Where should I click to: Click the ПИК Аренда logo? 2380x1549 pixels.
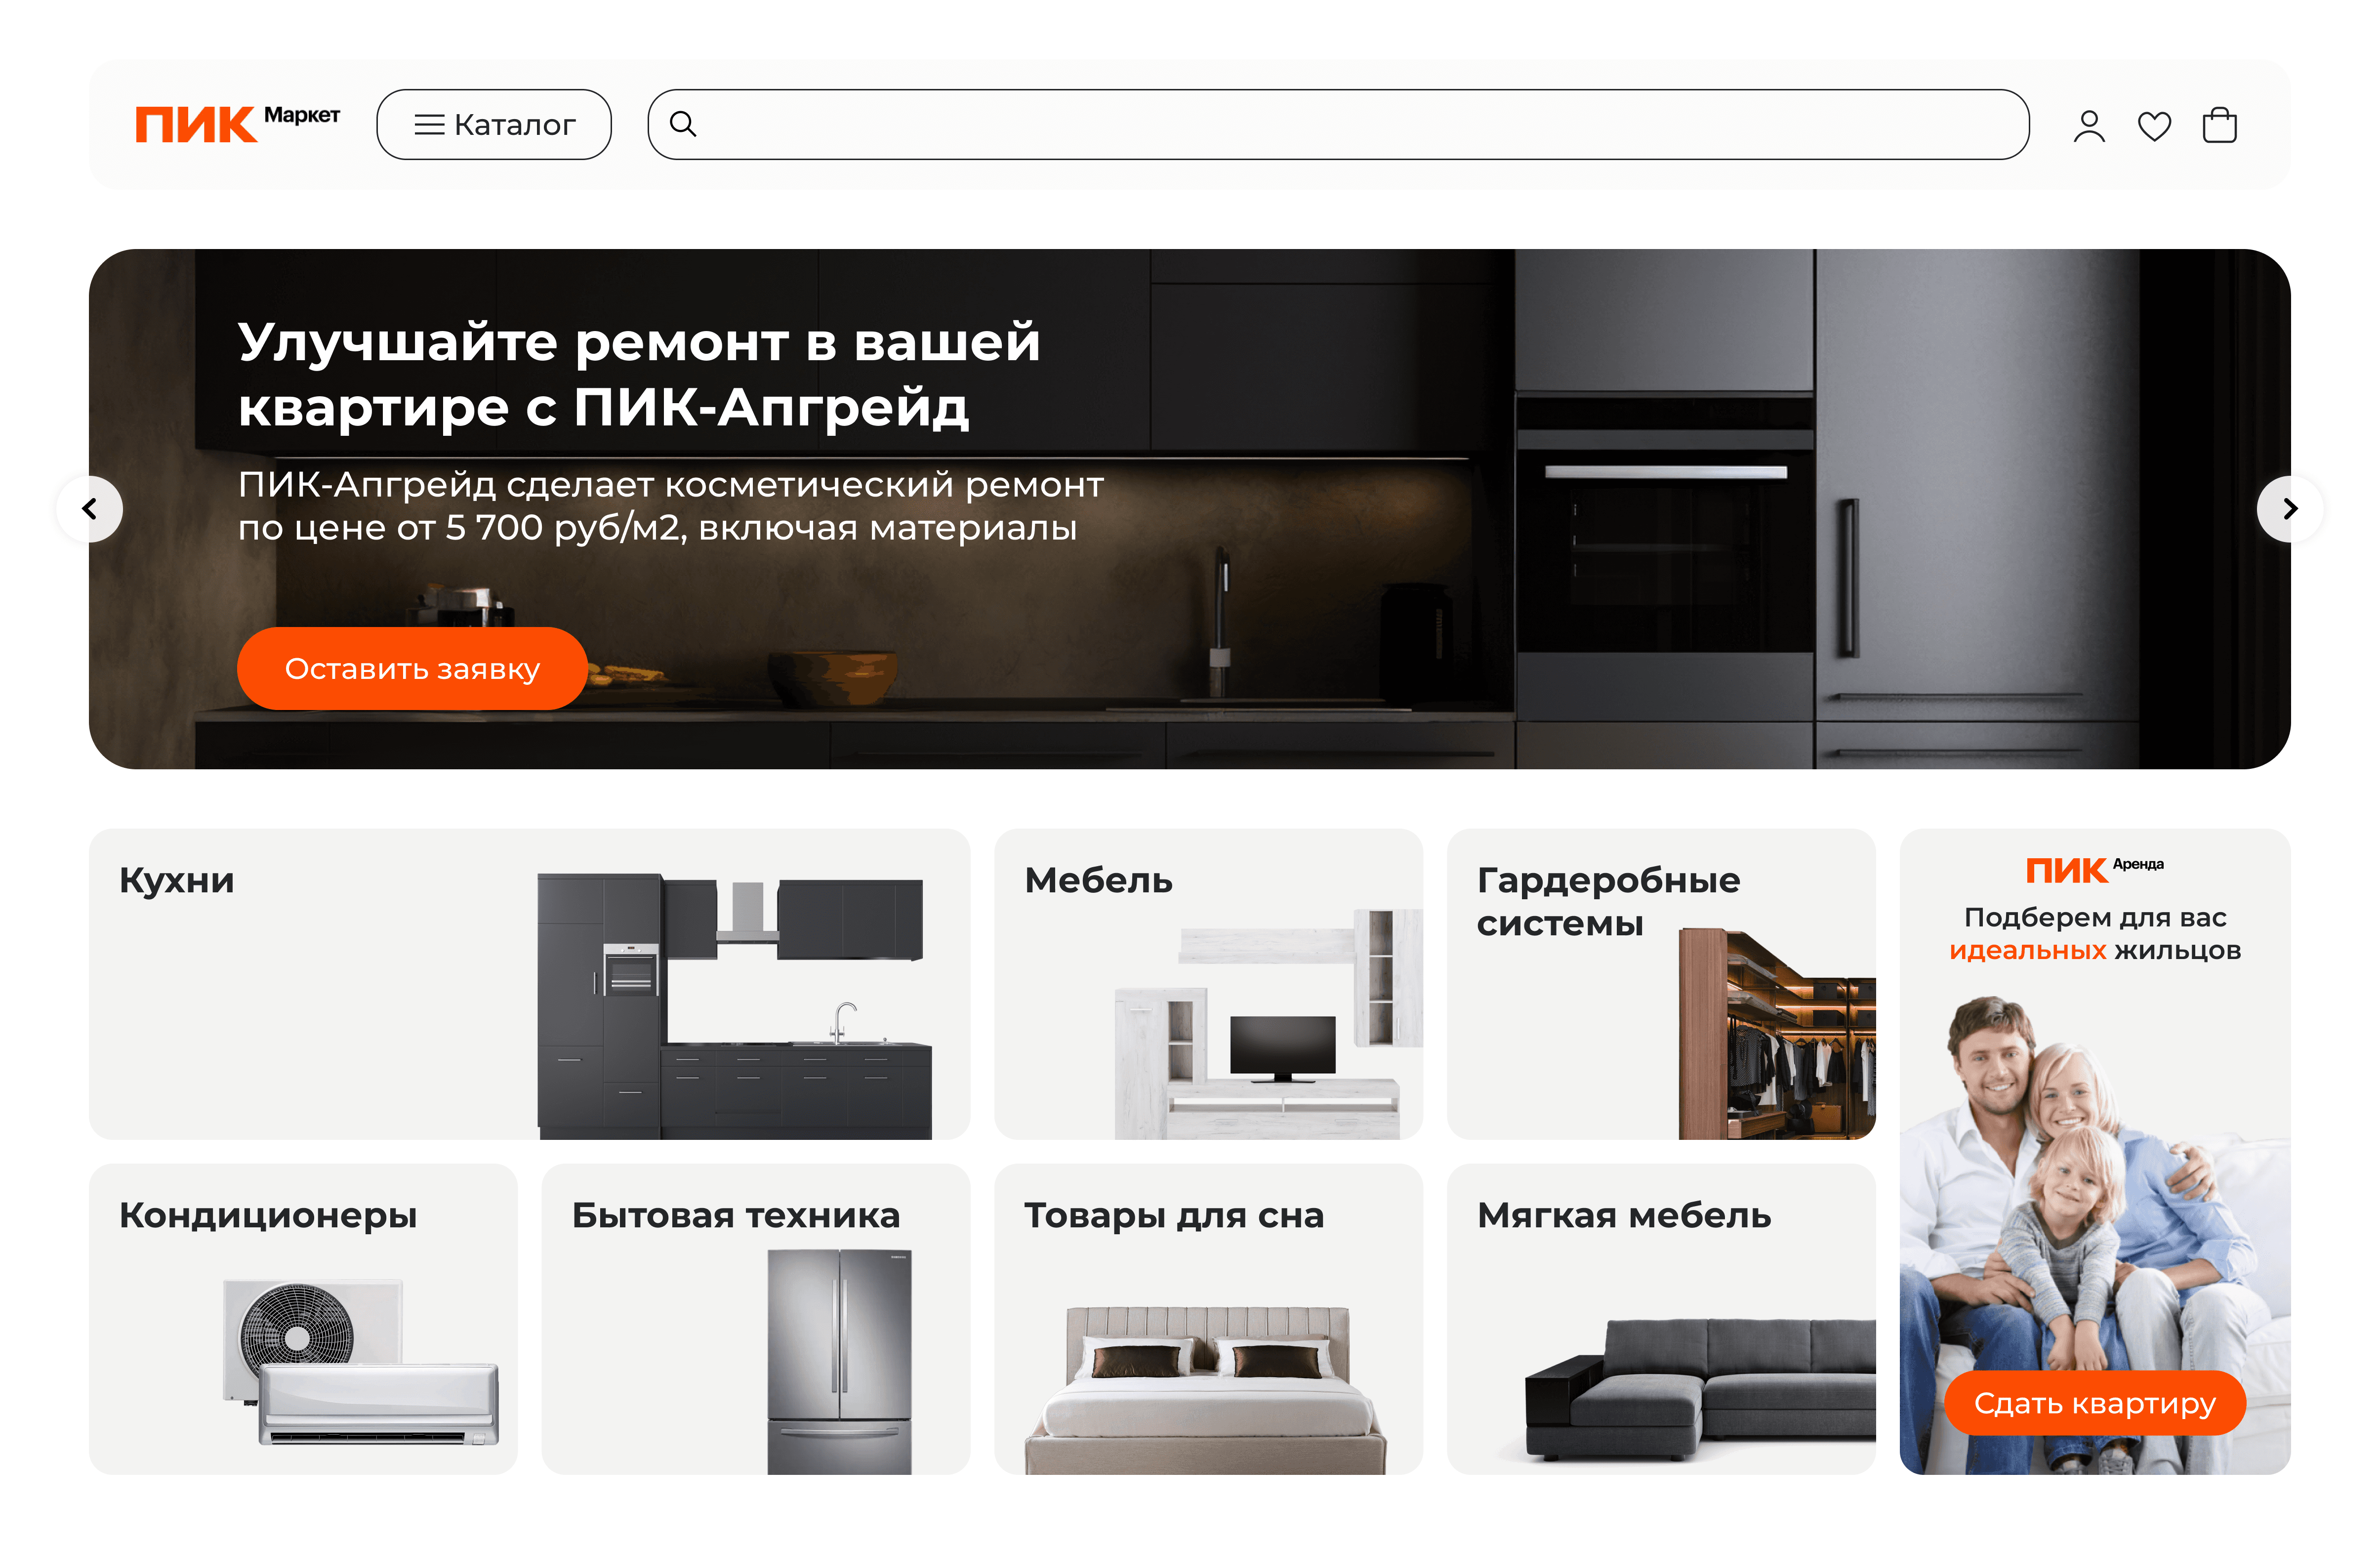click(x=2094, y=869)
